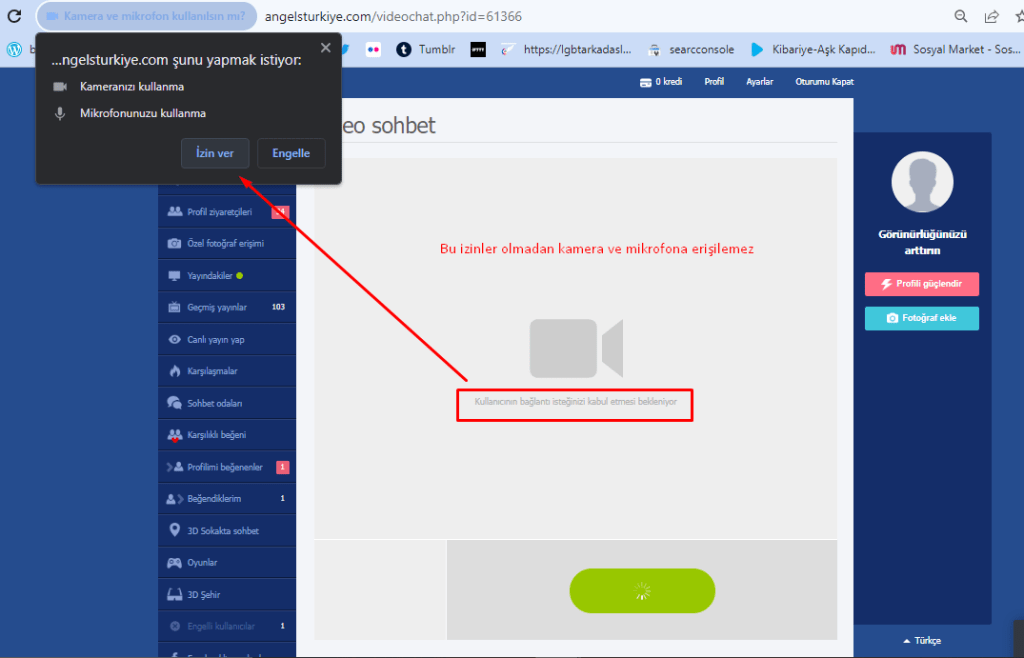Click the Sohbet odaları chat bubble icon

(x=175, y=403)
